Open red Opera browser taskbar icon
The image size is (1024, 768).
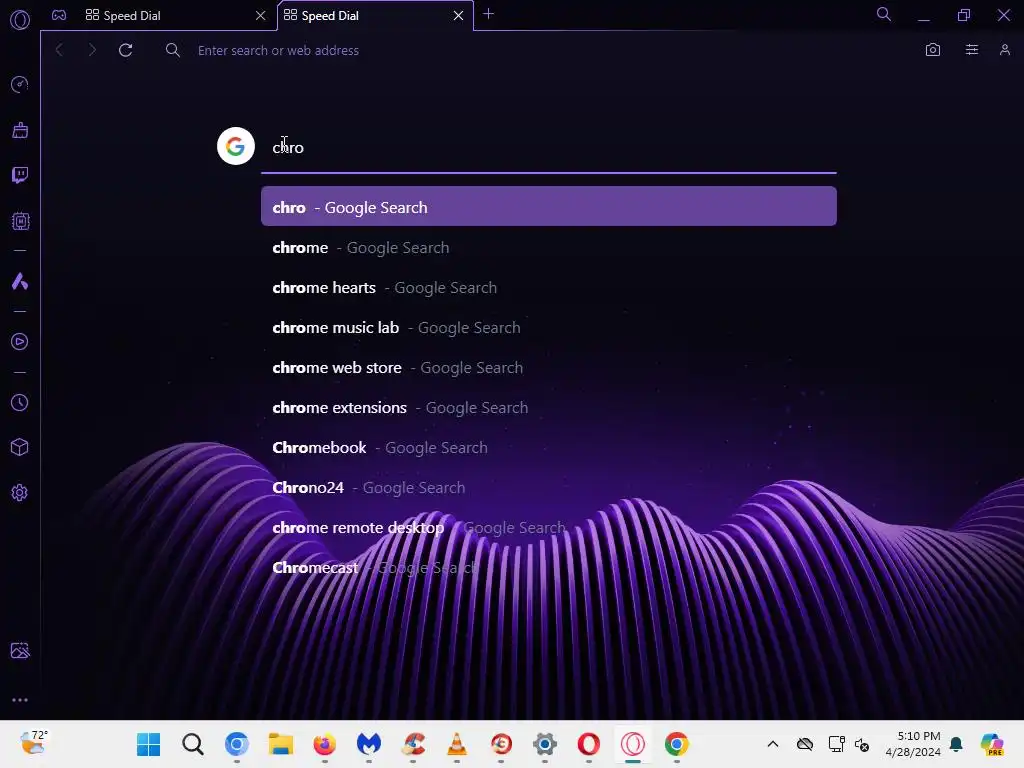588,744
